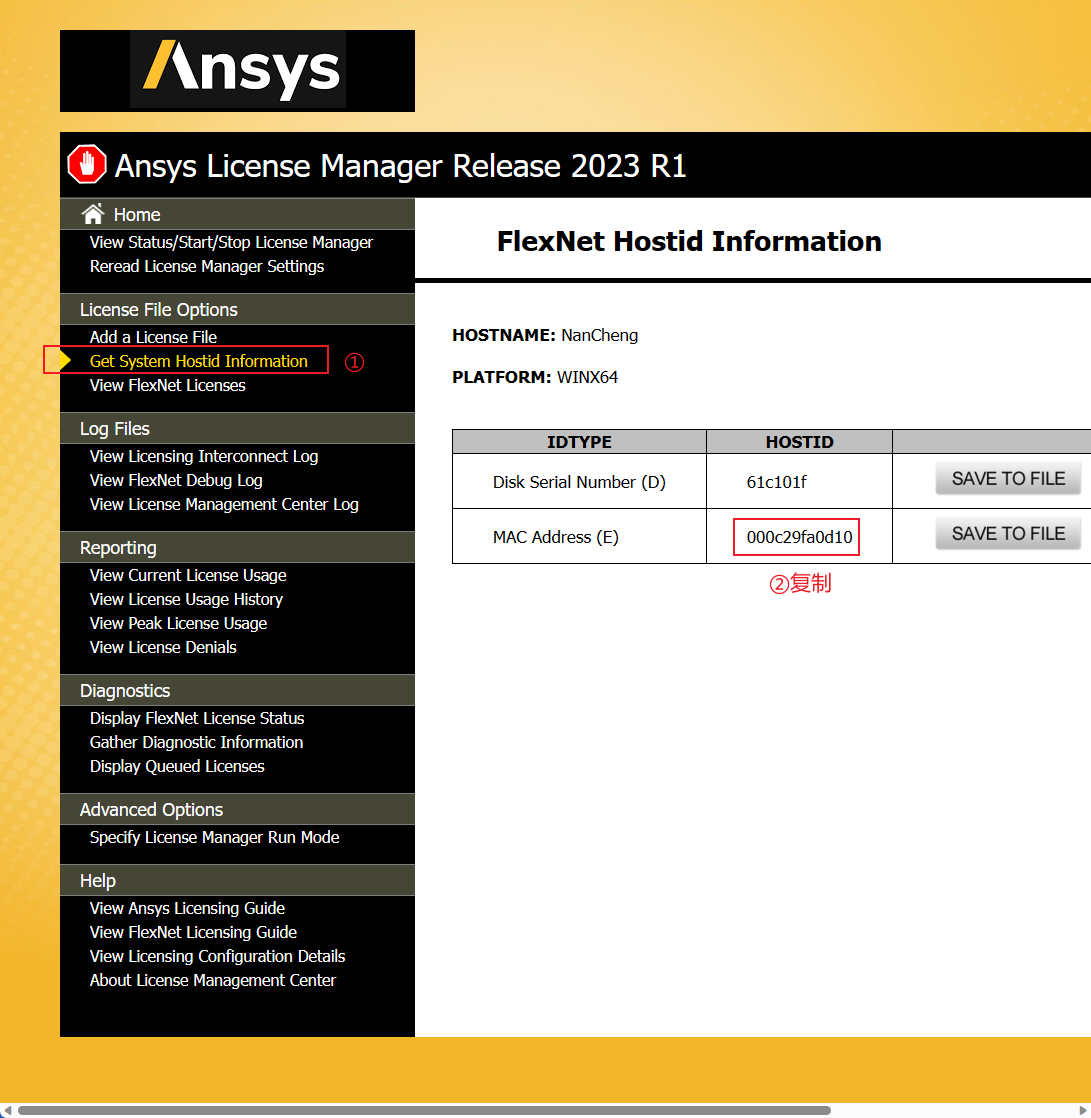Click the Ansys logo banner
1091x1118 pixels.
pos(237,71)
